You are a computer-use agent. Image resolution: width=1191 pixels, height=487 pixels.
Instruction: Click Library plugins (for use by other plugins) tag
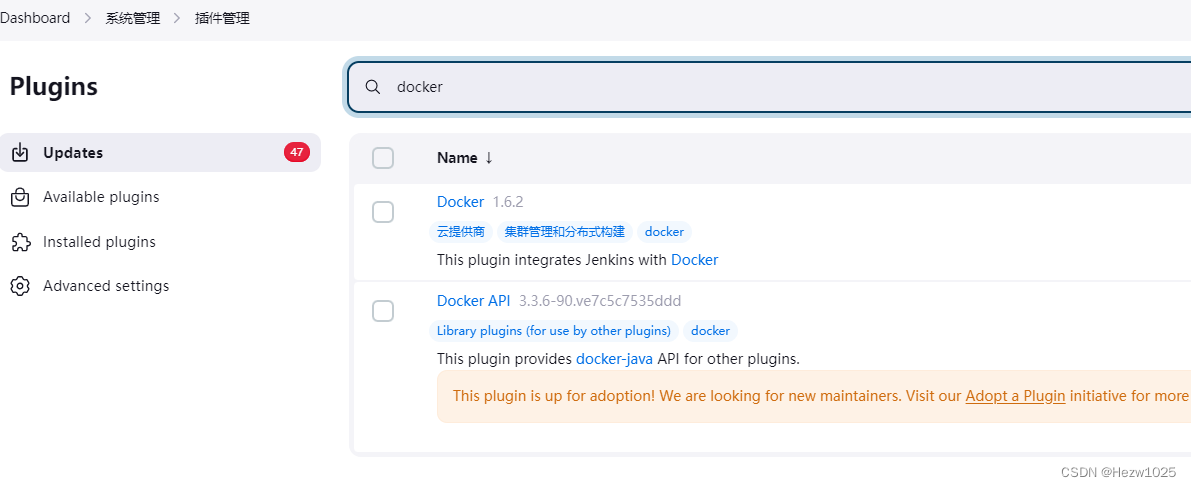coord(554,330)
